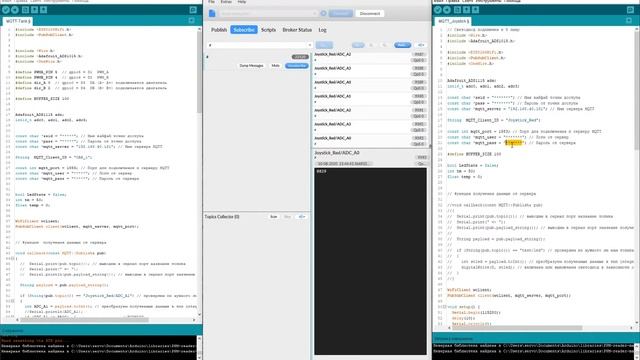640x360 pixels.
Task: Open Topics Collector options dropdown
Action: tap(302, 217)
